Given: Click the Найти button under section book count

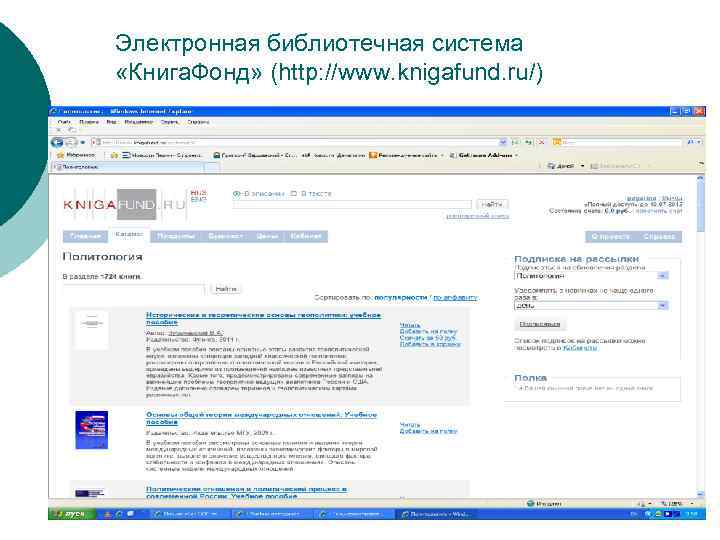Looking at the screenshot, I should [x=226, y=289].
